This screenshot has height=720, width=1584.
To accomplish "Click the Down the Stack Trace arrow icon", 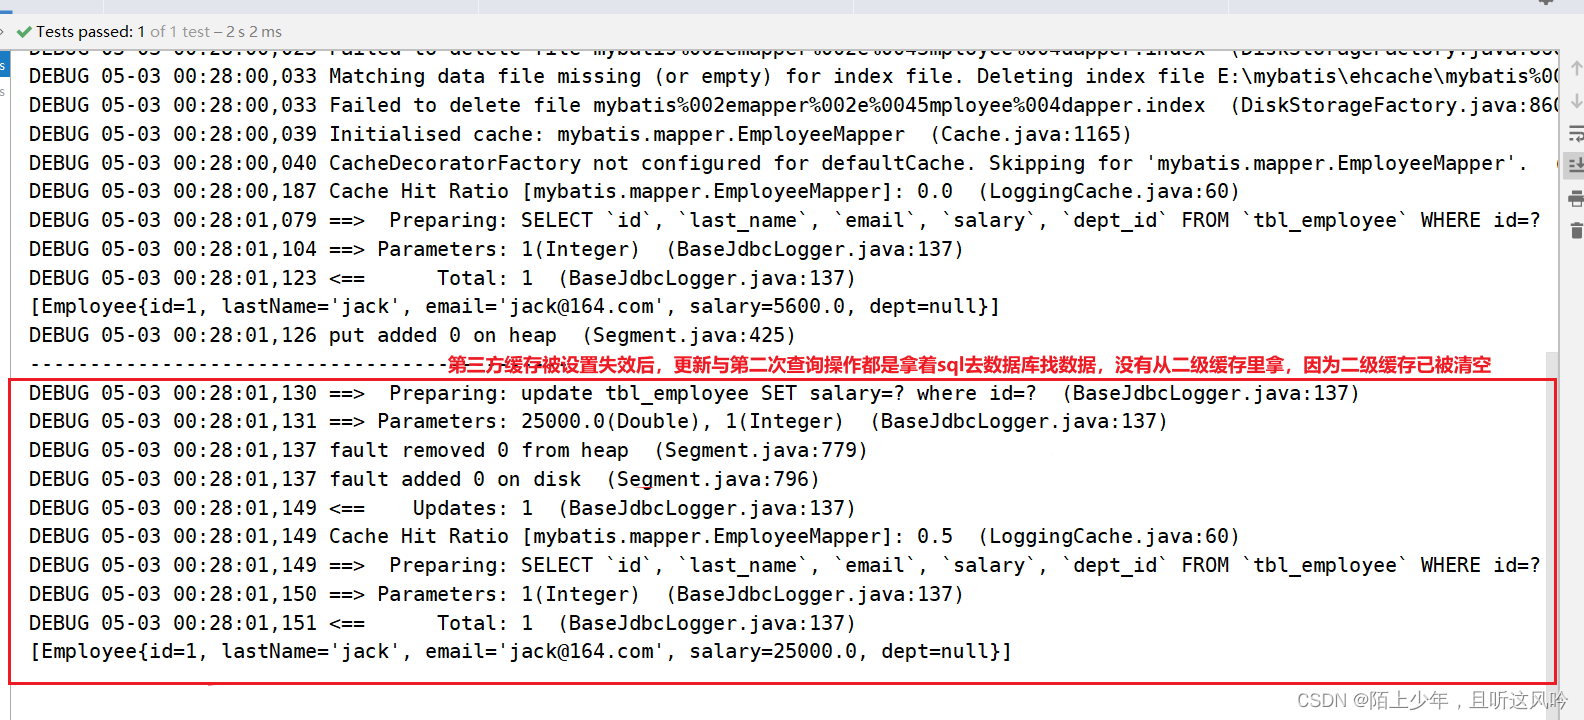I will tap(1576, 101).
